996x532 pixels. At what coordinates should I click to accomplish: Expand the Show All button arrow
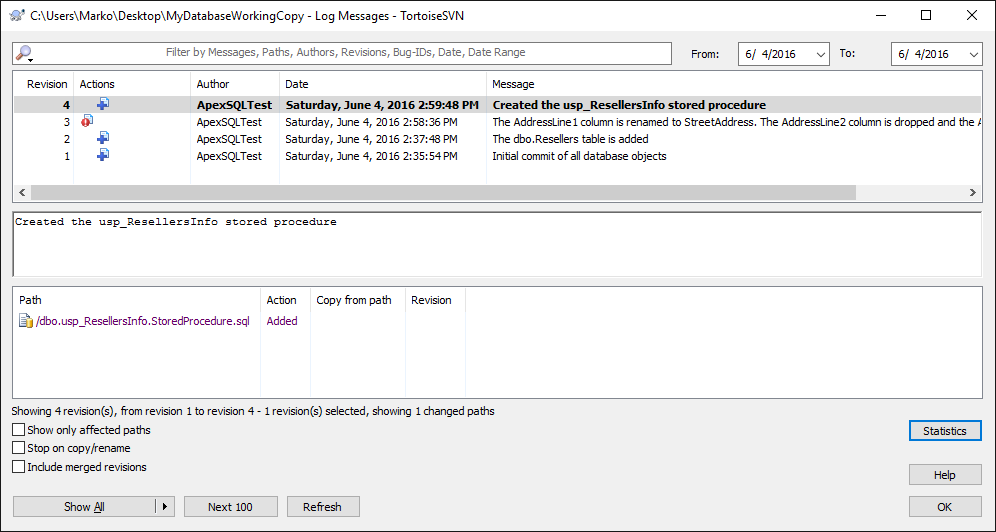(x=166, y=507)
